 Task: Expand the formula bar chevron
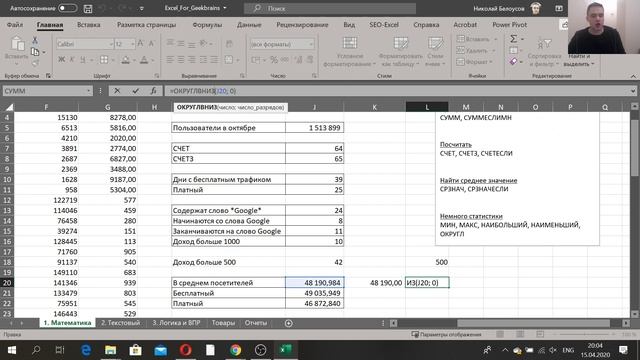coord(633,91)
